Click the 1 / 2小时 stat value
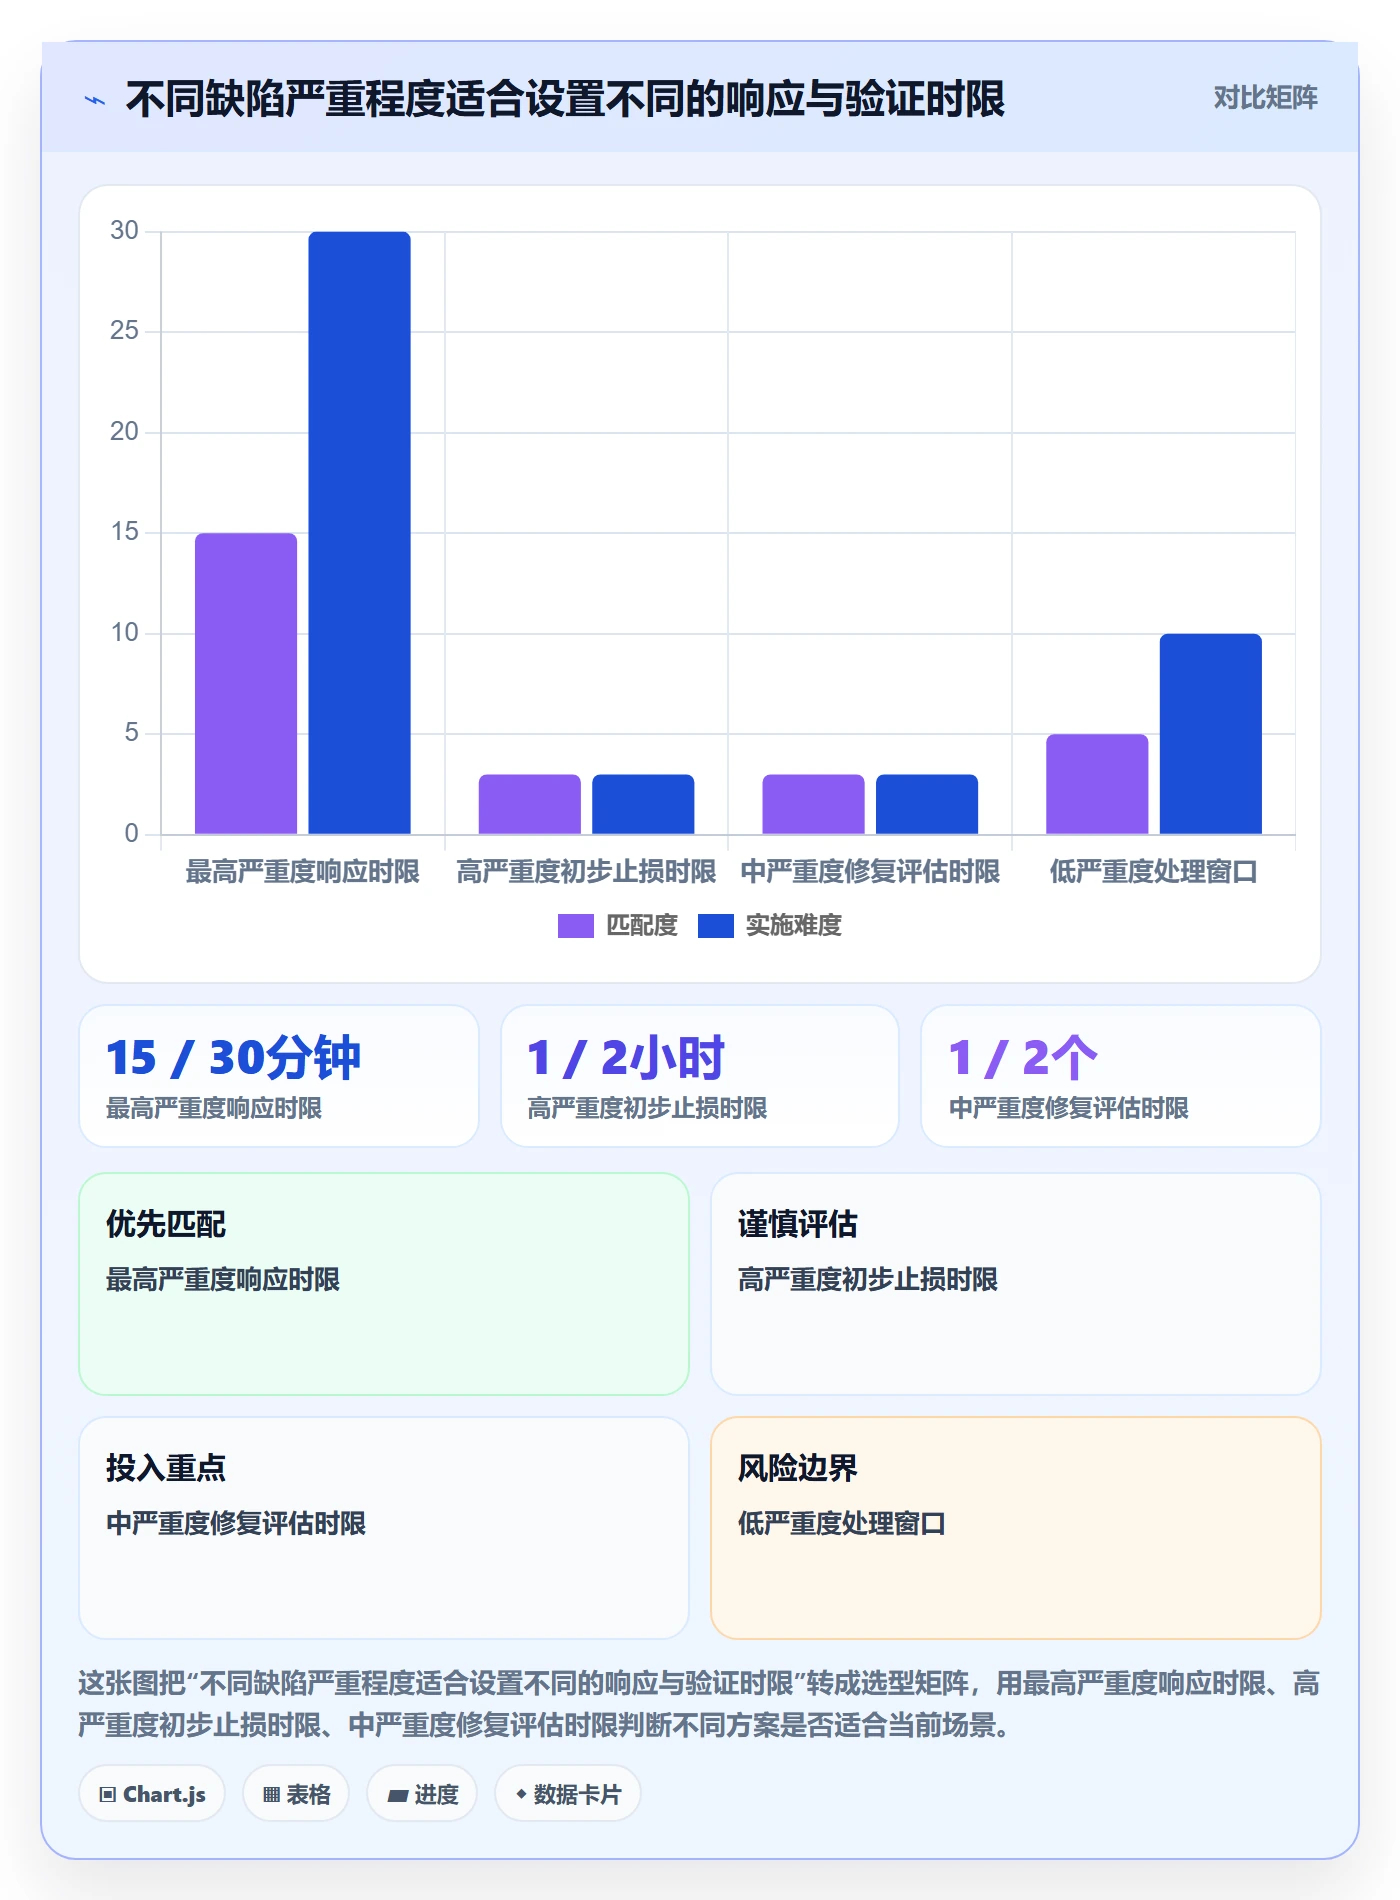 pyautogui.click(x=626, y=1057)
